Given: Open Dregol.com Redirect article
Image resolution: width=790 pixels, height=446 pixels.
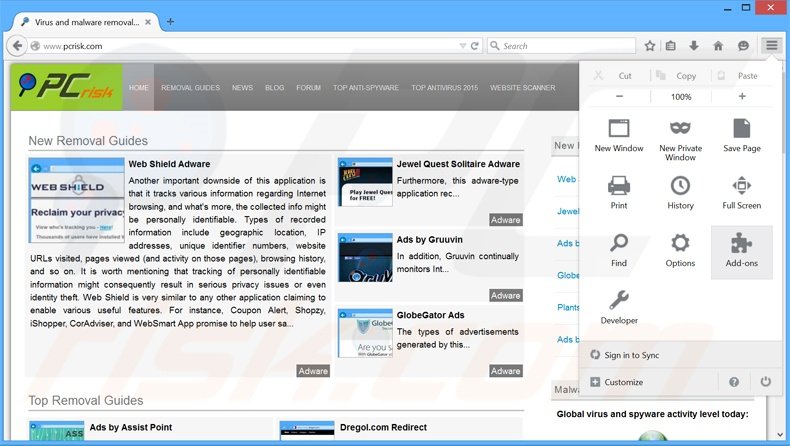Looking at the screenshot, I should coord(383,427).
